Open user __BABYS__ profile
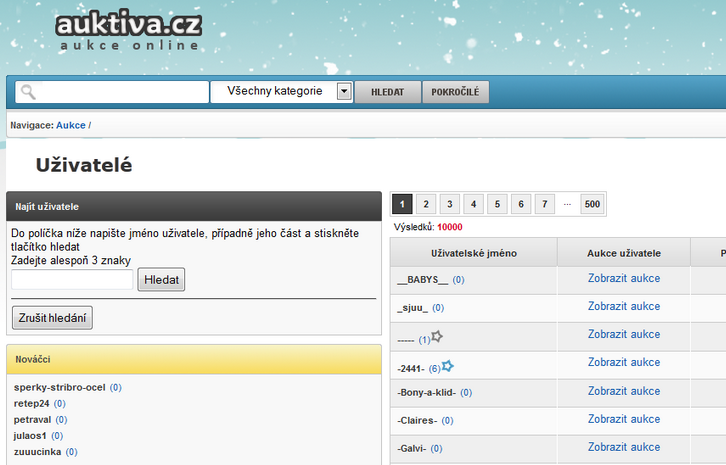Image resolution: width=726 pixels, height=465 pixels. tap(423, 280)
